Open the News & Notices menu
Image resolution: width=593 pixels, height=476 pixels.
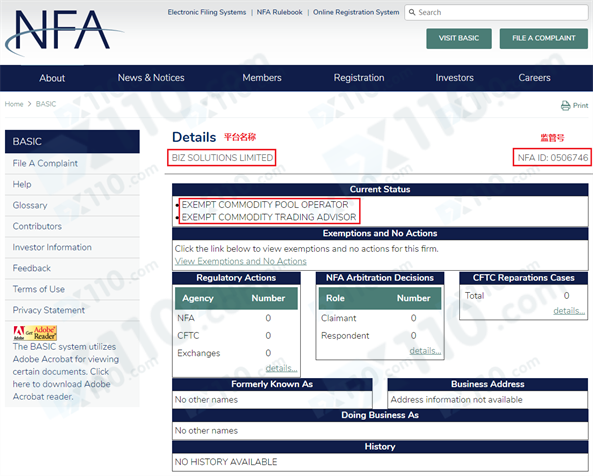click(151, 78)
